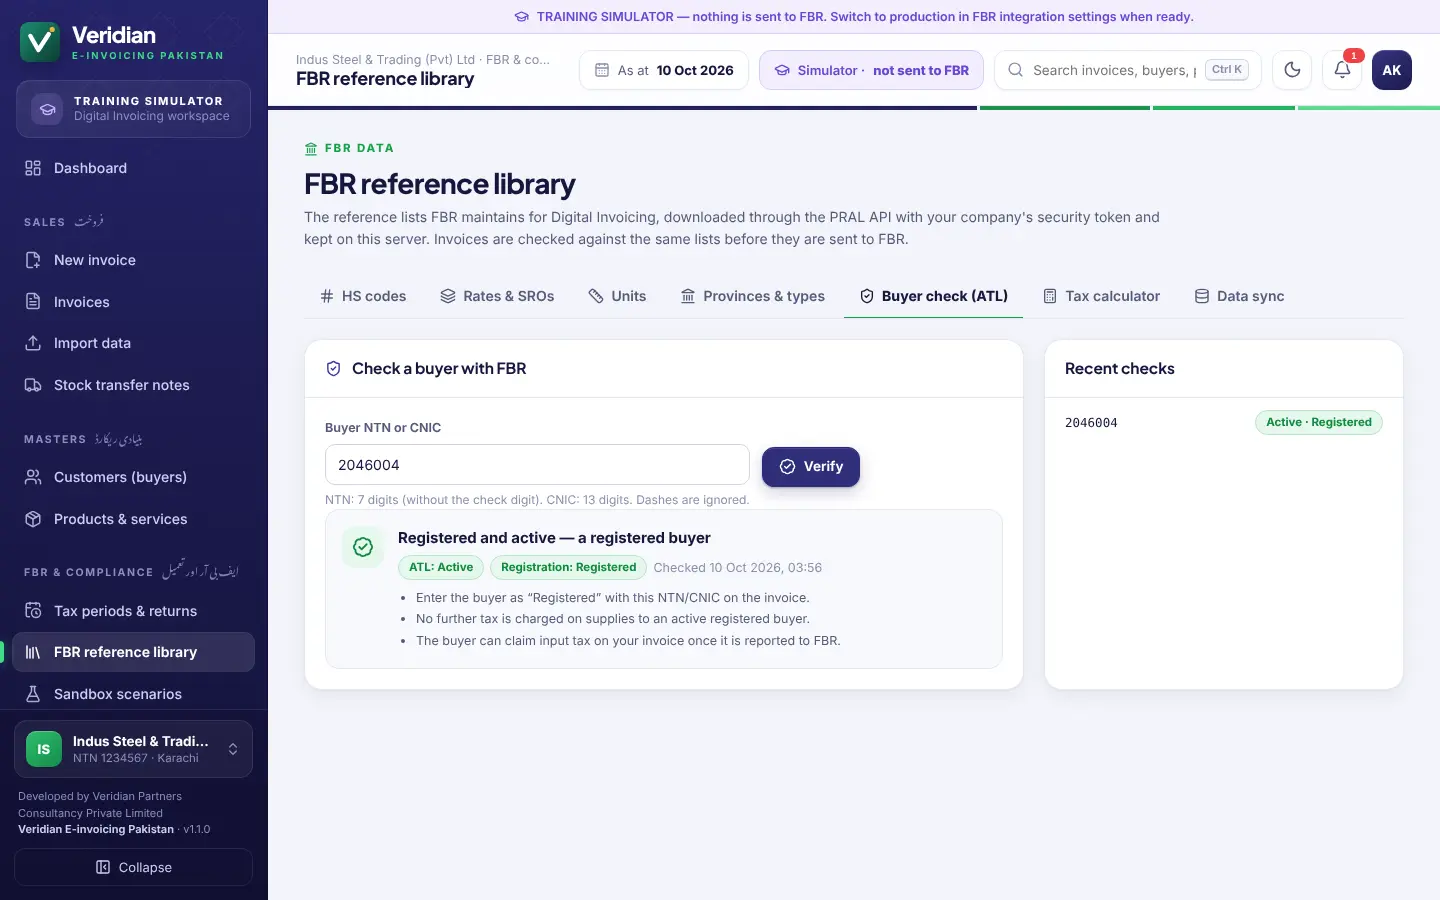Select the Buyer check (ATL) tab

pos(934,296)
